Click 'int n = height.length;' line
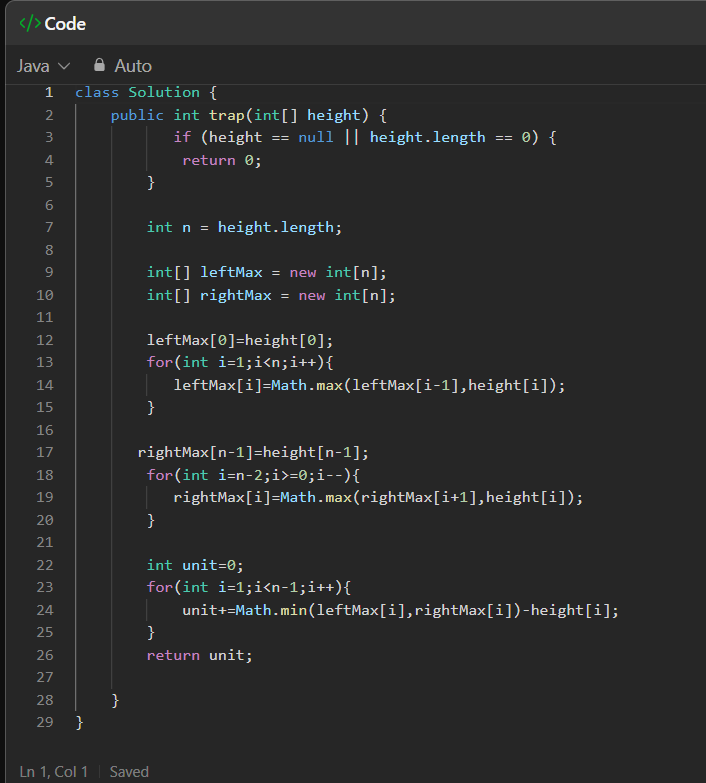This screenshot has width=706, height=783. 244,228
